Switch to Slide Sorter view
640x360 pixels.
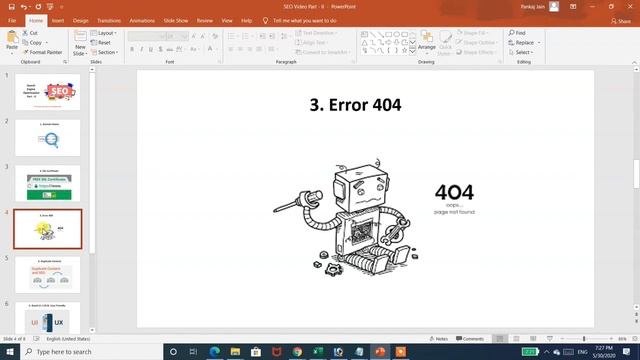pyautogui.click(x=516, y=339)
